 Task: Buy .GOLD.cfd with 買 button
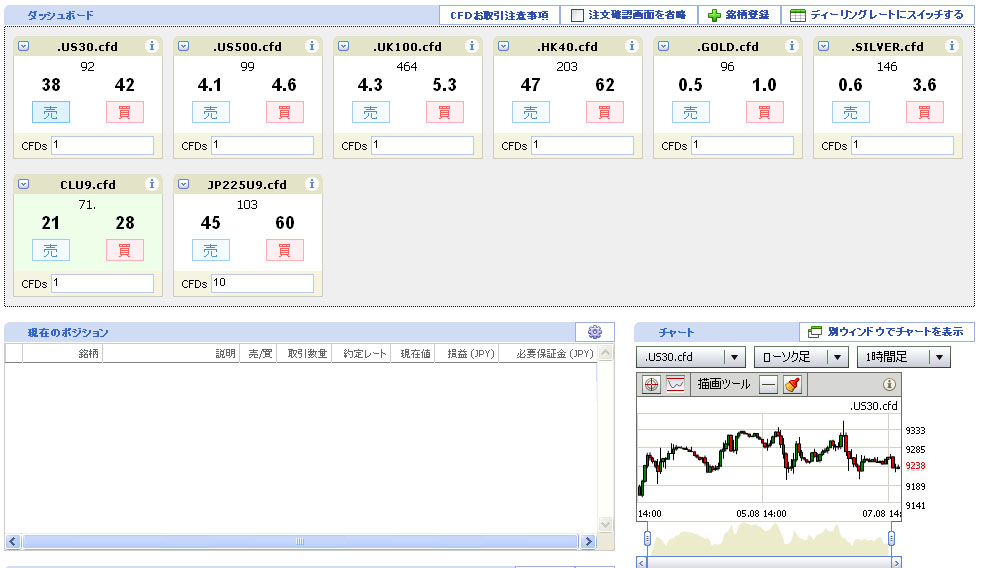coord(765,112)
